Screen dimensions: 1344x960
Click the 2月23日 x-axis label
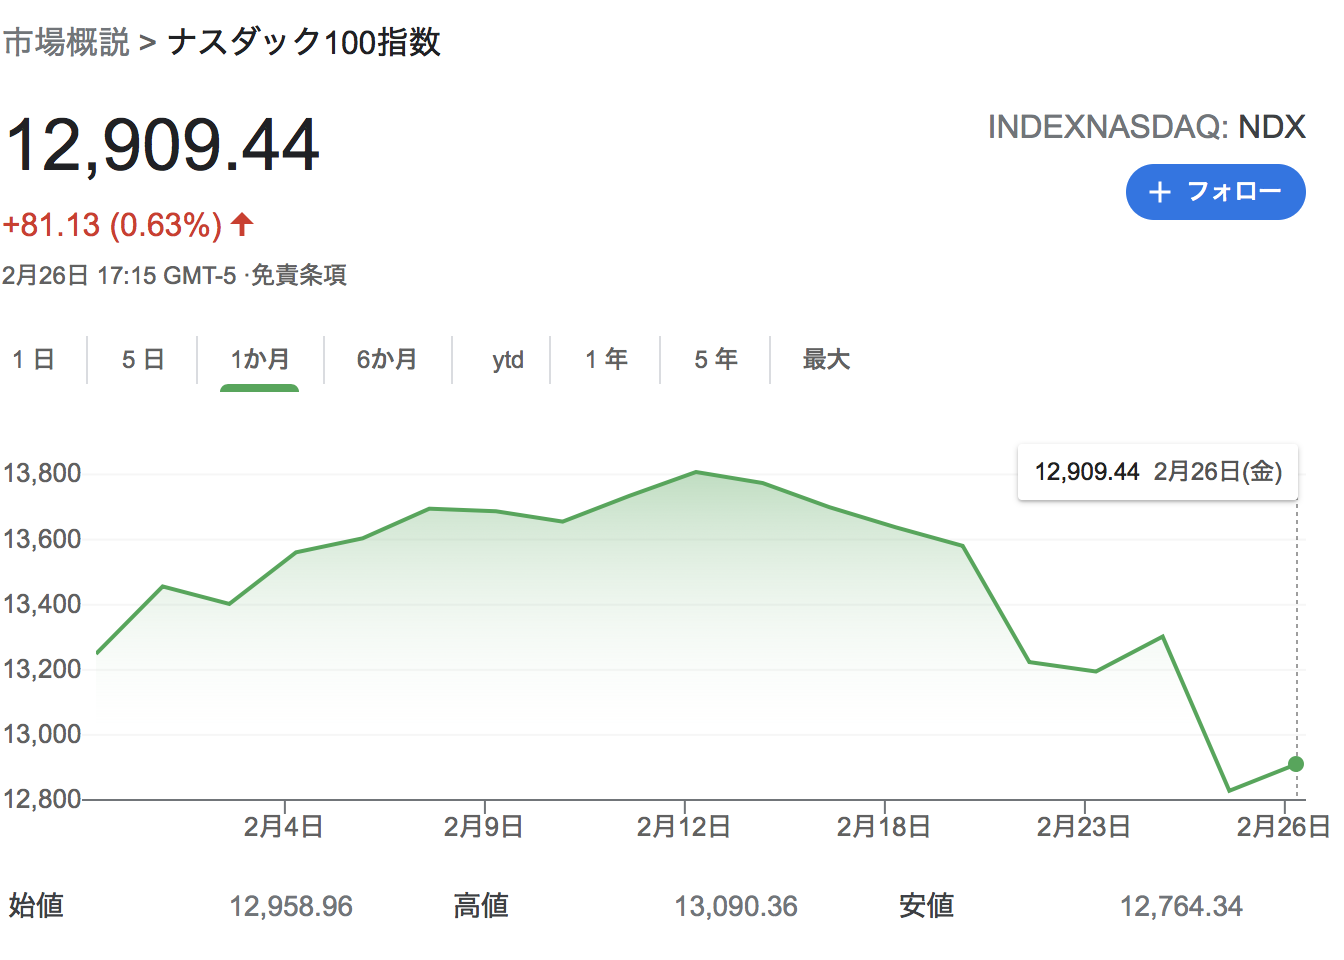coord(1084,826)
